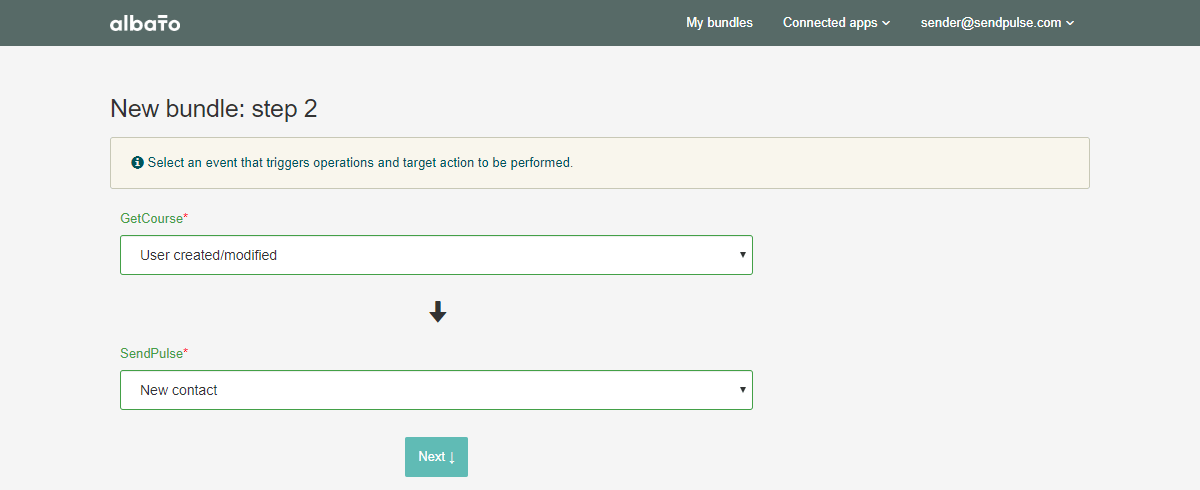Click the 'New bundle: step 2' heading
Screen dimensions: 1200x490
214,109
